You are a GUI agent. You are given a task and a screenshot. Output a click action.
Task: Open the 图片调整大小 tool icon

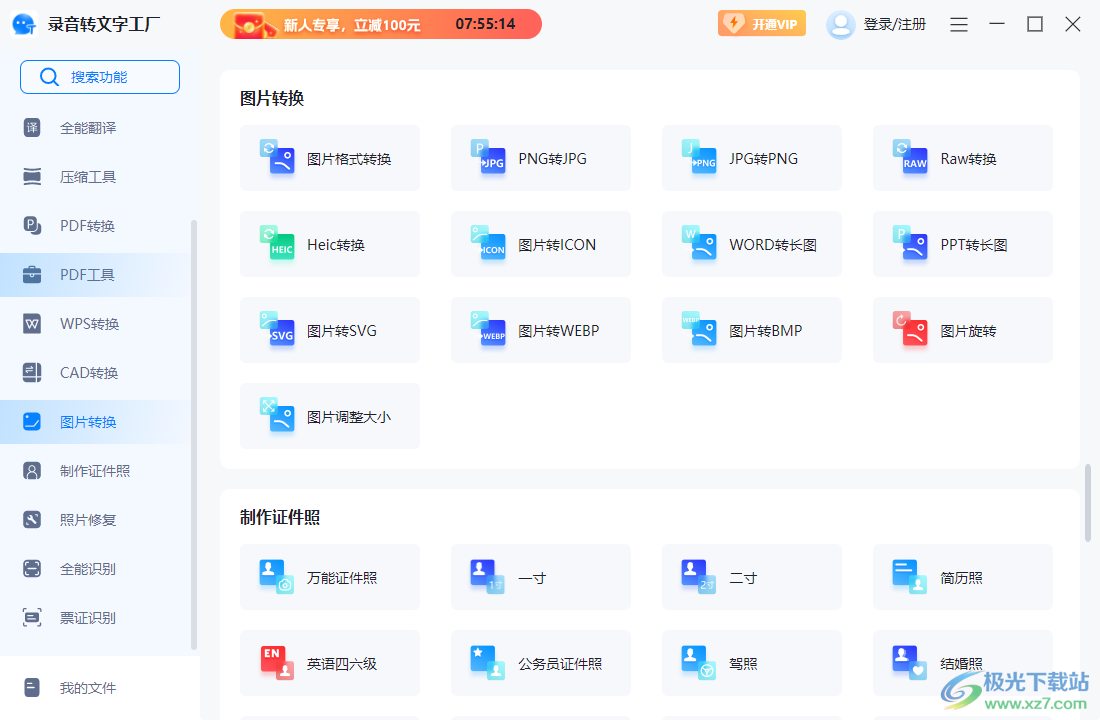pos(277,415)
